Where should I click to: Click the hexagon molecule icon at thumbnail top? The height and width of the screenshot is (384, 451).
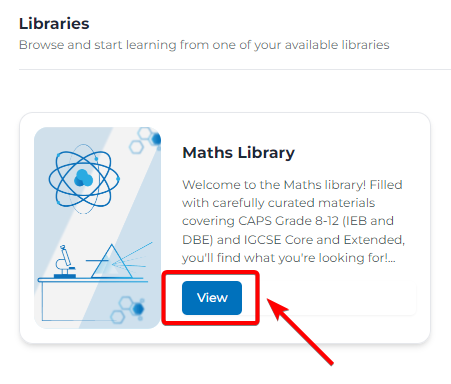(145, 140)
